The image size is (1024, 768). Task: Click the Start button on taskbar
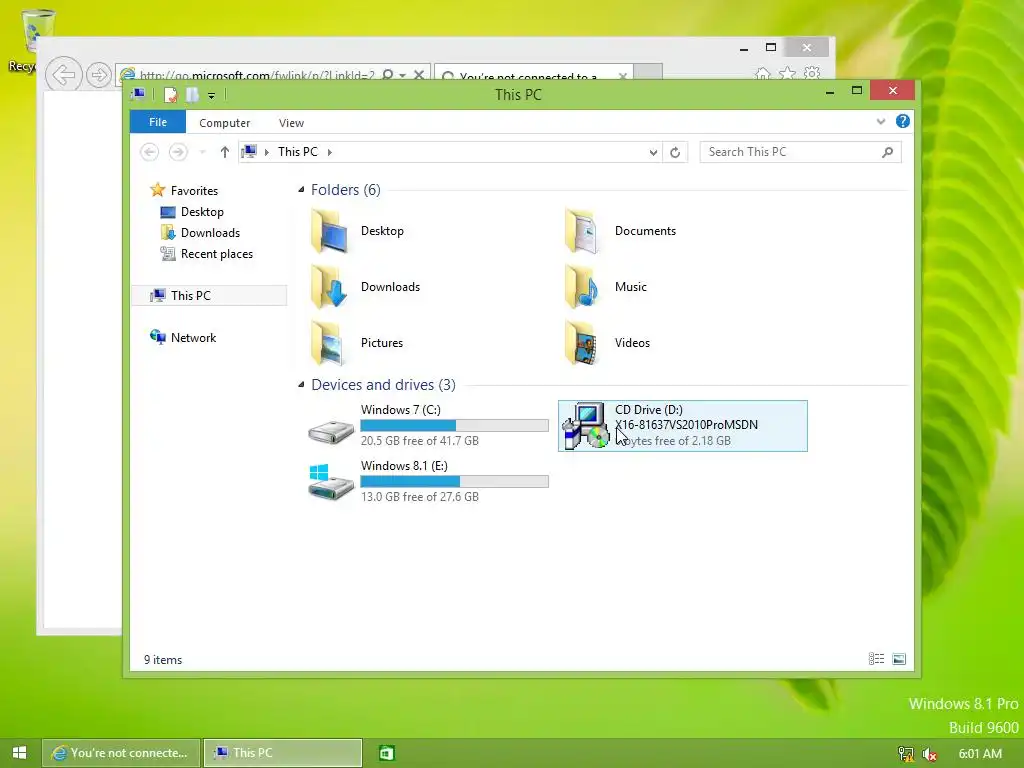click(20, 753)
